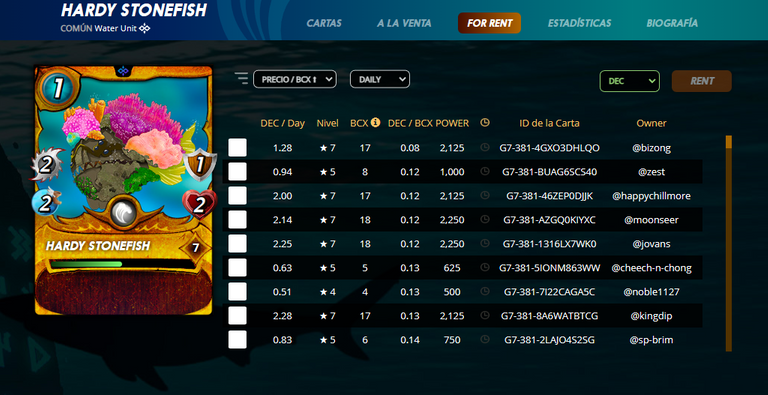Click the clock icon in @happychillmore row
The width and height of the screenshot is (768, 395).
pyautogui.click(x=484, y=196)
